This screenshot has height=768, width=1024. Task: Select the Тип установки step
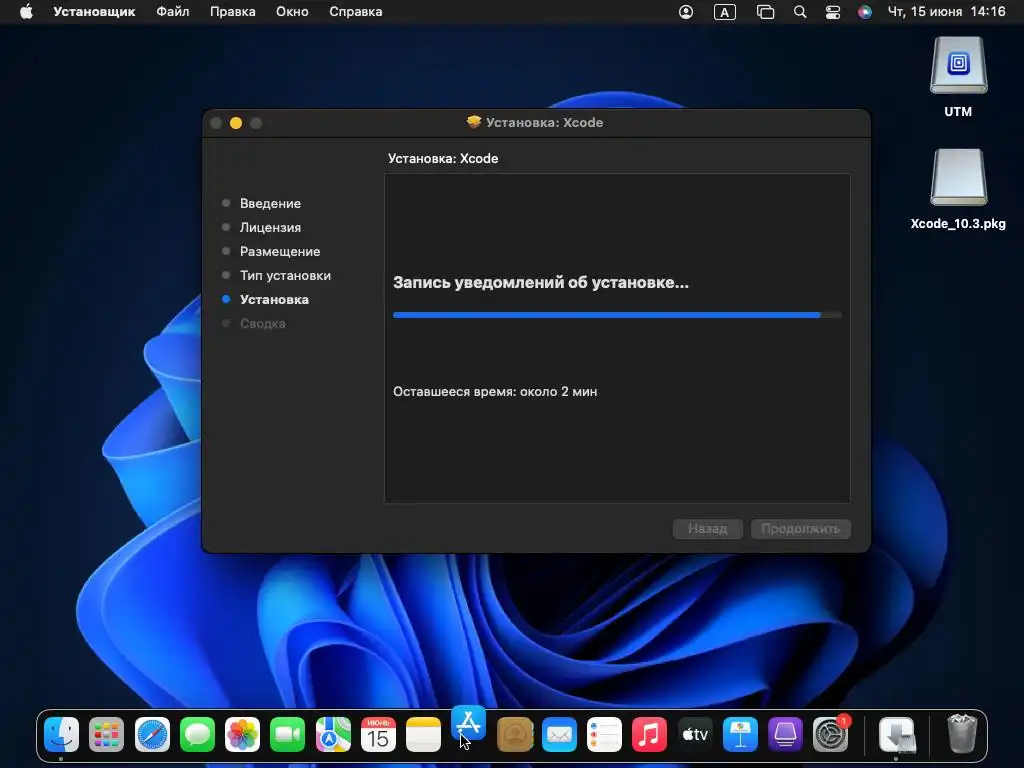pyautogui.click(x=285, y=276)
